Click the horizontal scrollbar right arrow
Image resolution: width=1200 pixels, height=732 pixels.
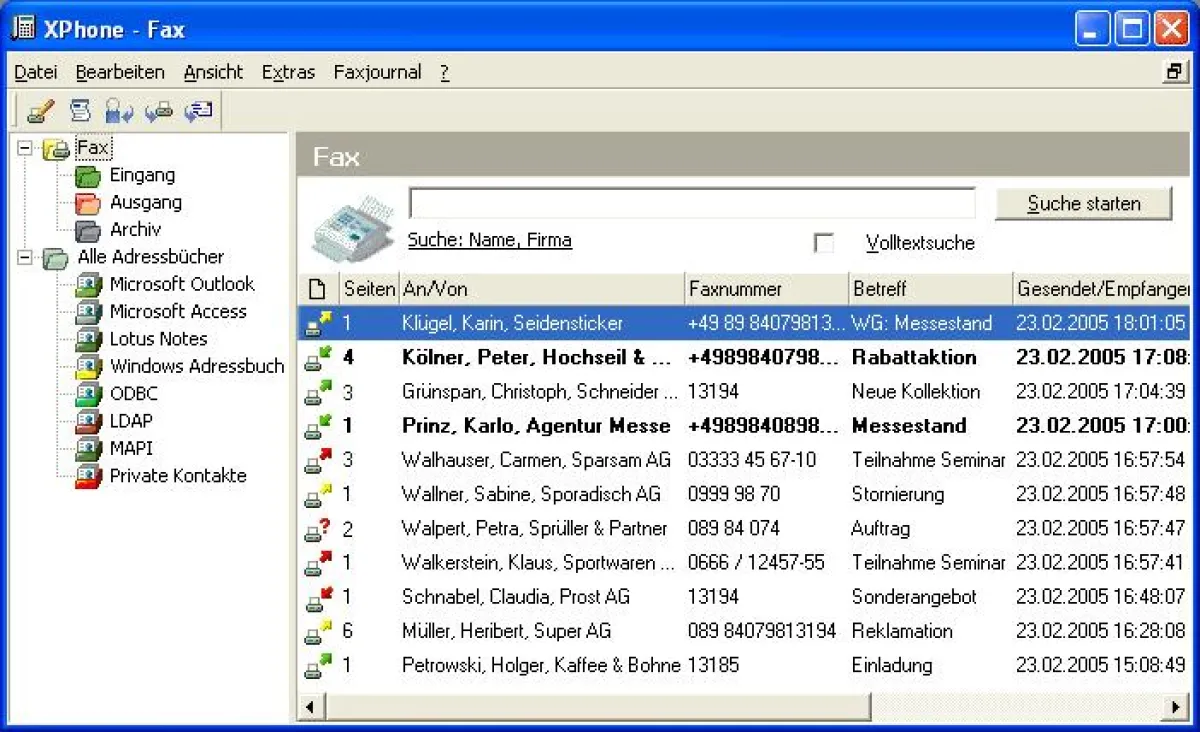(1177, 708)
